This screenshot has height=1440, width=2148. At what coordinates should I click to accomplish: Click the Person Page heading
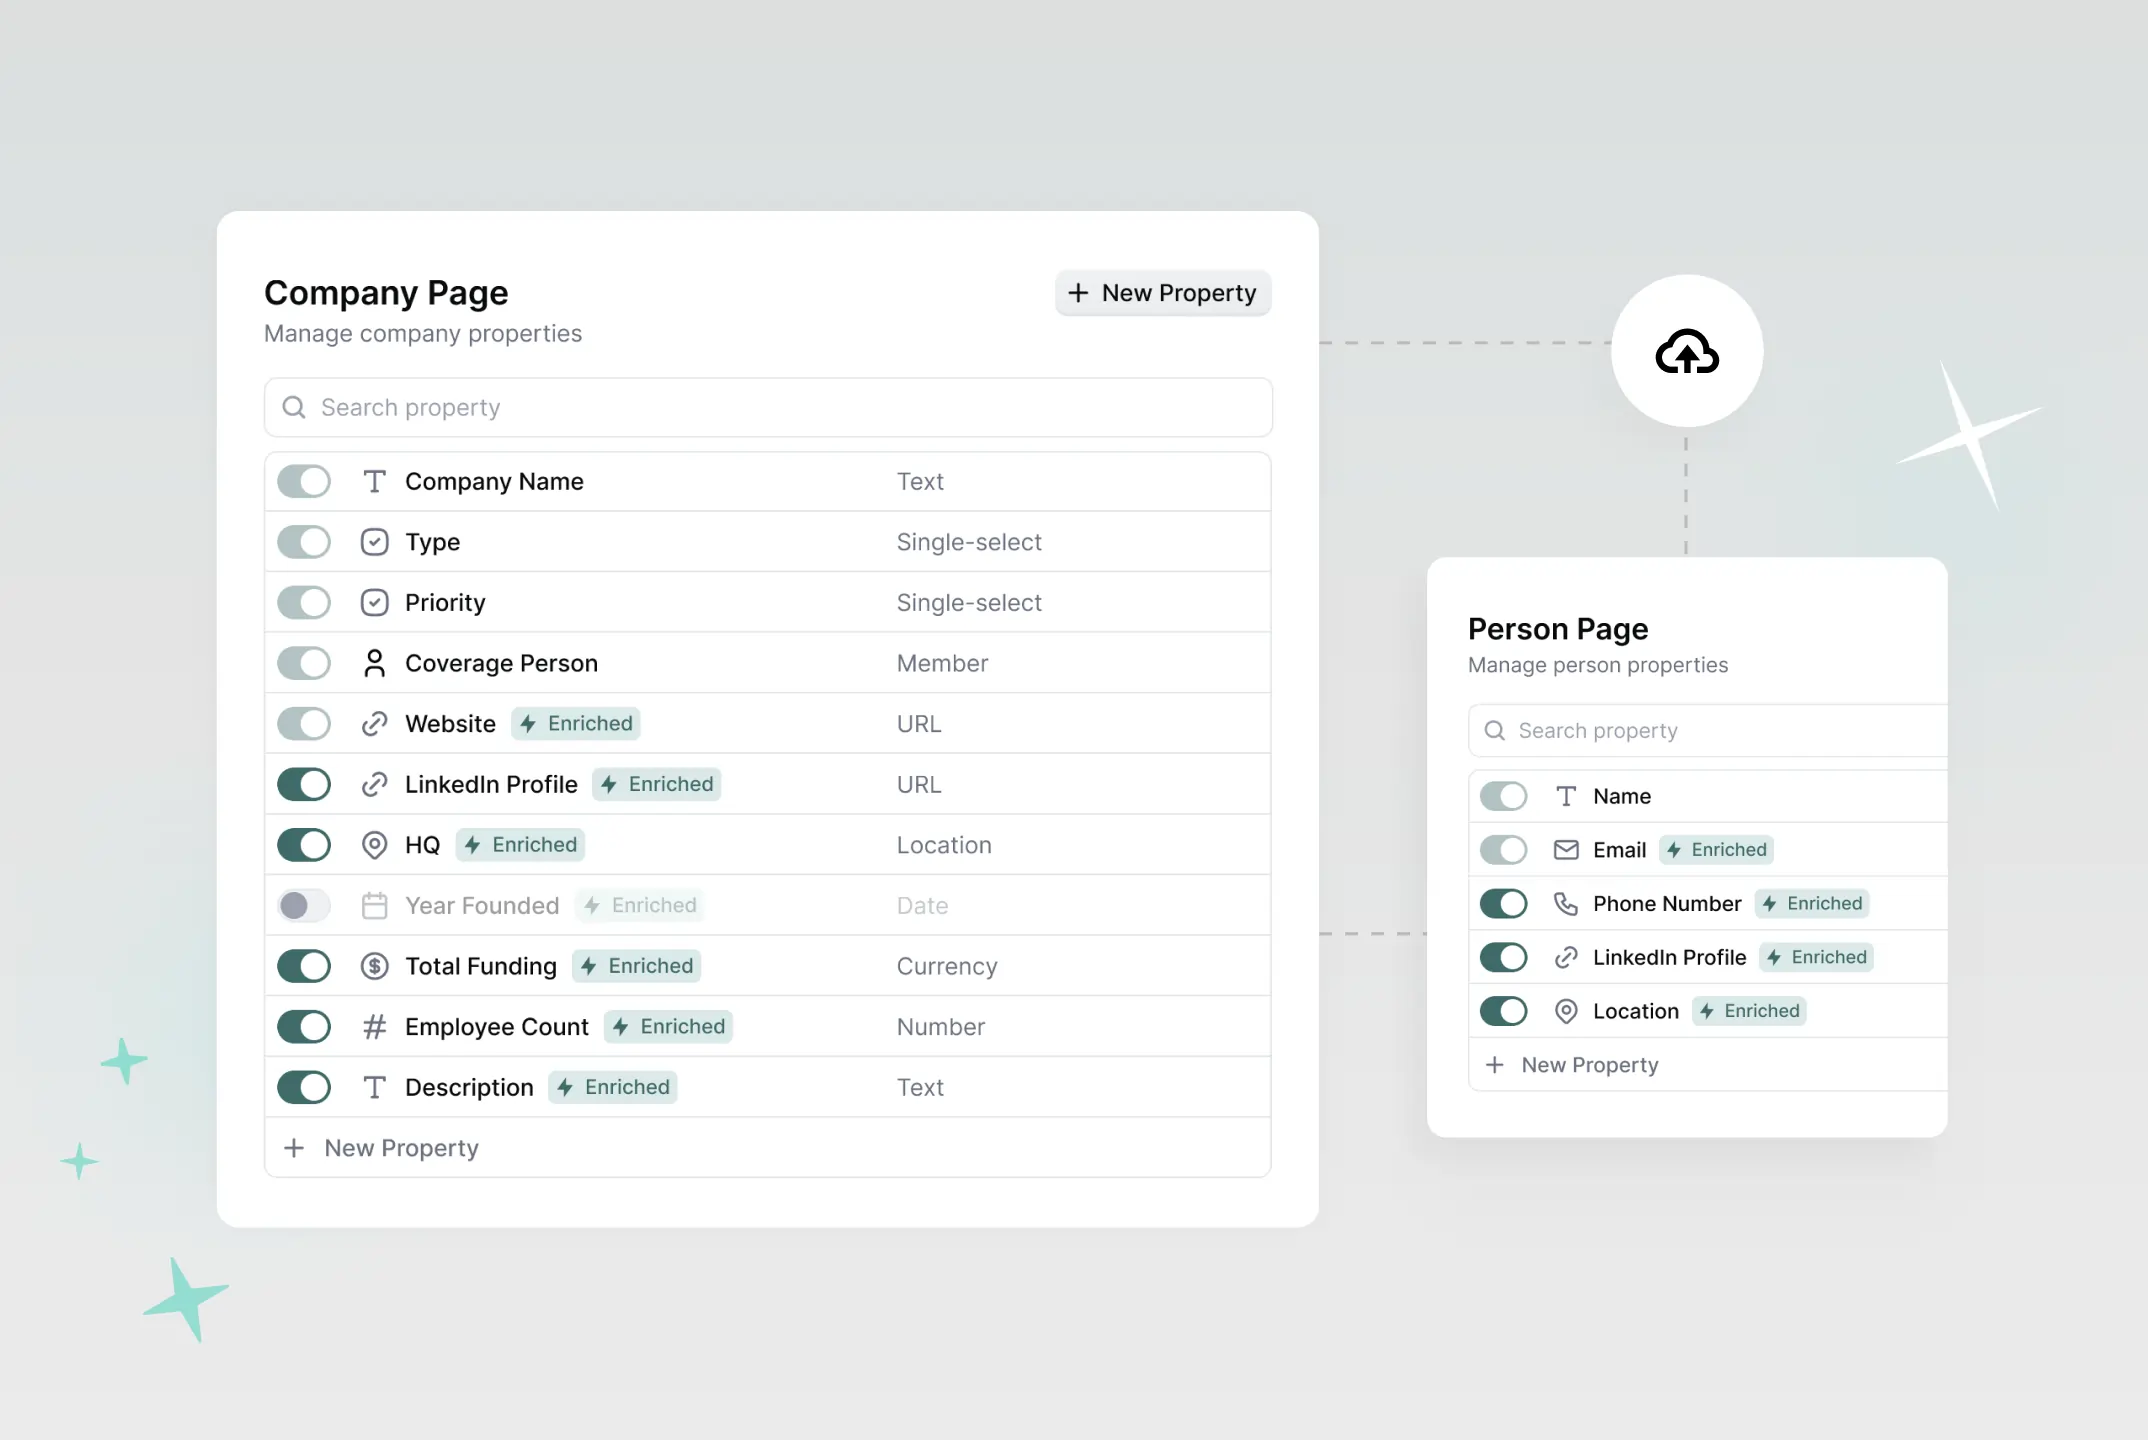point(1558,629)
